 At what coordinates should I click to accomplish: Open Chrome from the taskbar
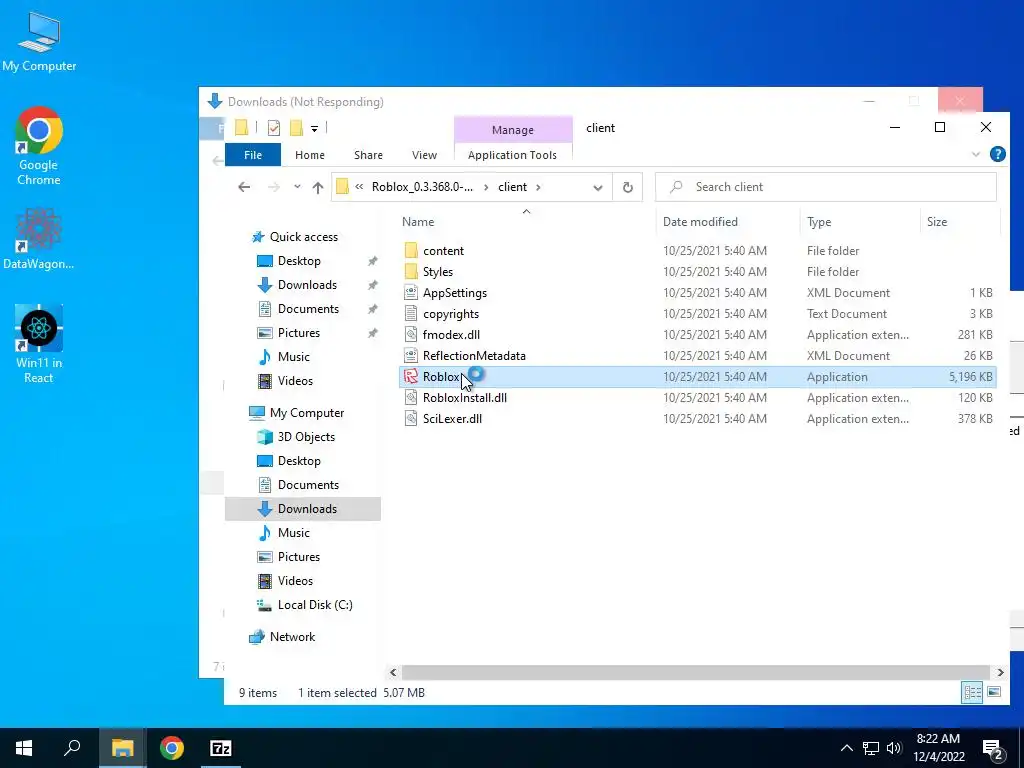pos(172,748)
